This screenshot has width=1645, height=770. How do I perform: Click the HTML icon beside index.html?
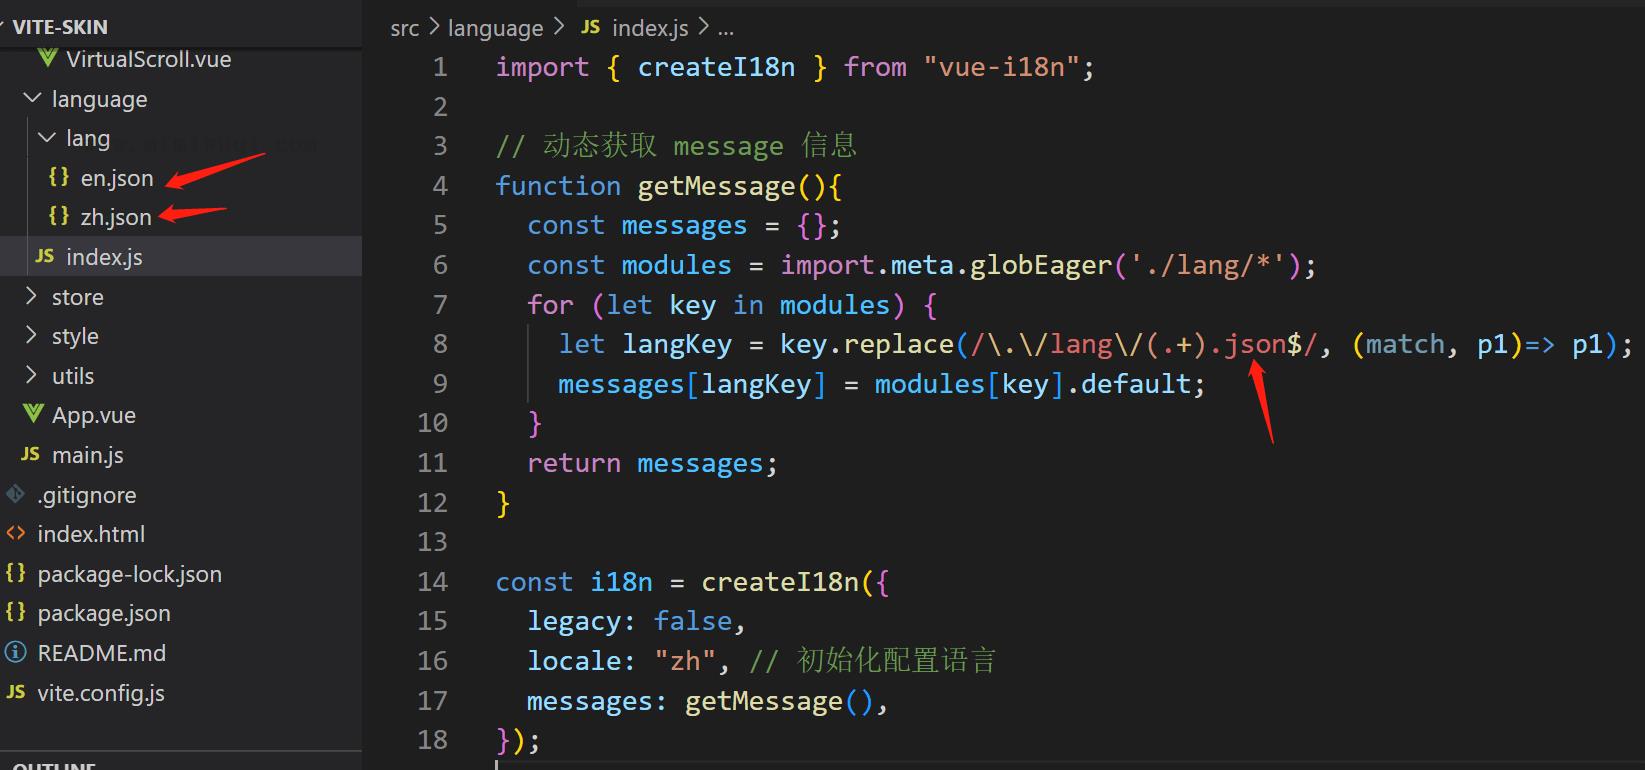[15, 533]
